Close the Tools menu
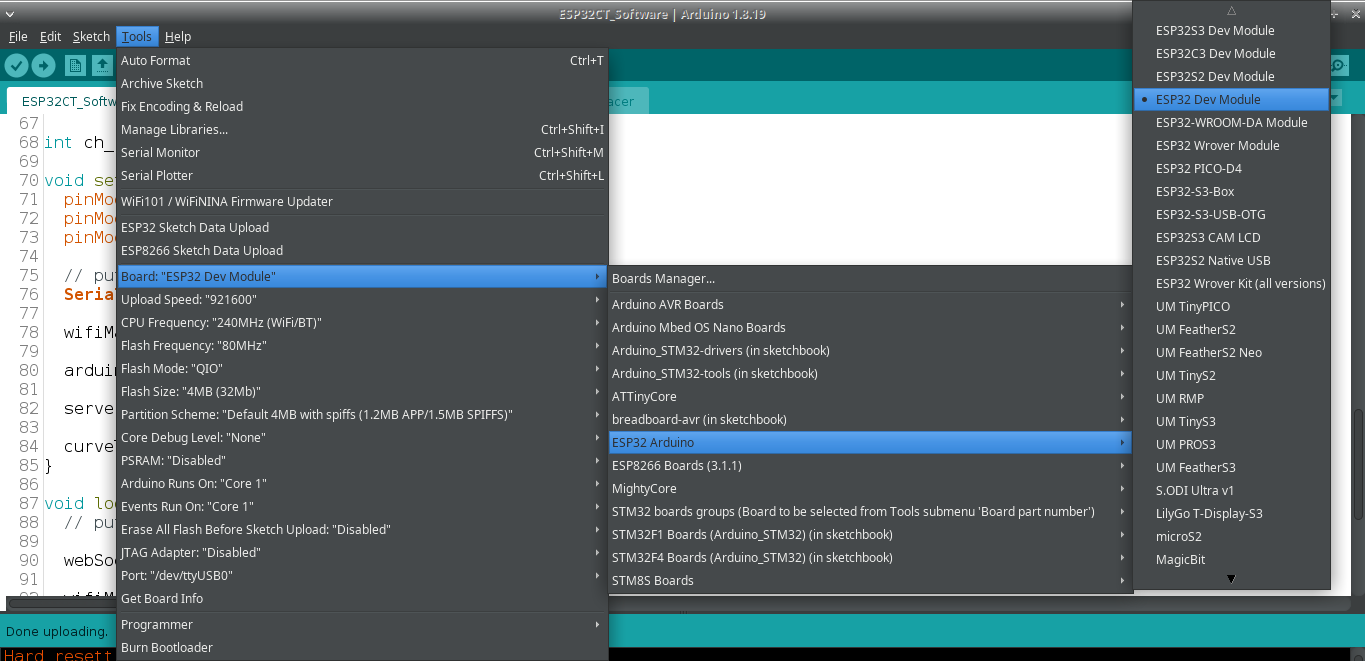 pos(137,36)
